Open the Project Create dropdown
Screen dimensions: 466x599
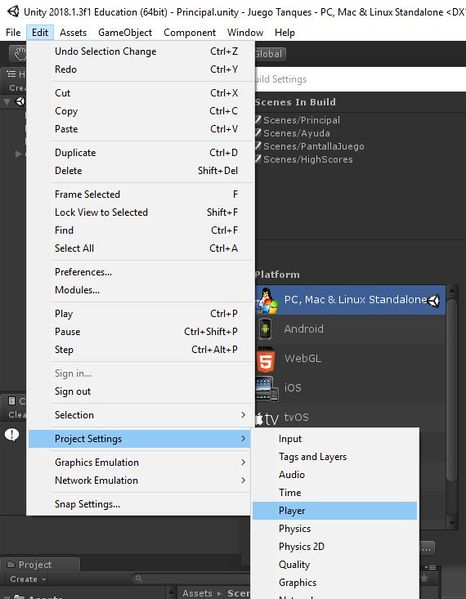click(28, 579)
